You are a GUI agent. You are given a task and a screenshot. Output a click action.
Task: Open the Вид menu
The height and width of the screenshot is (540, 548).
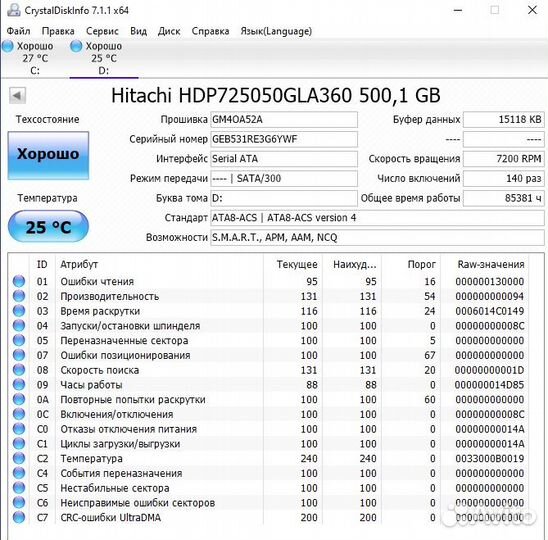pyautogui.click(x=138, y=31)
